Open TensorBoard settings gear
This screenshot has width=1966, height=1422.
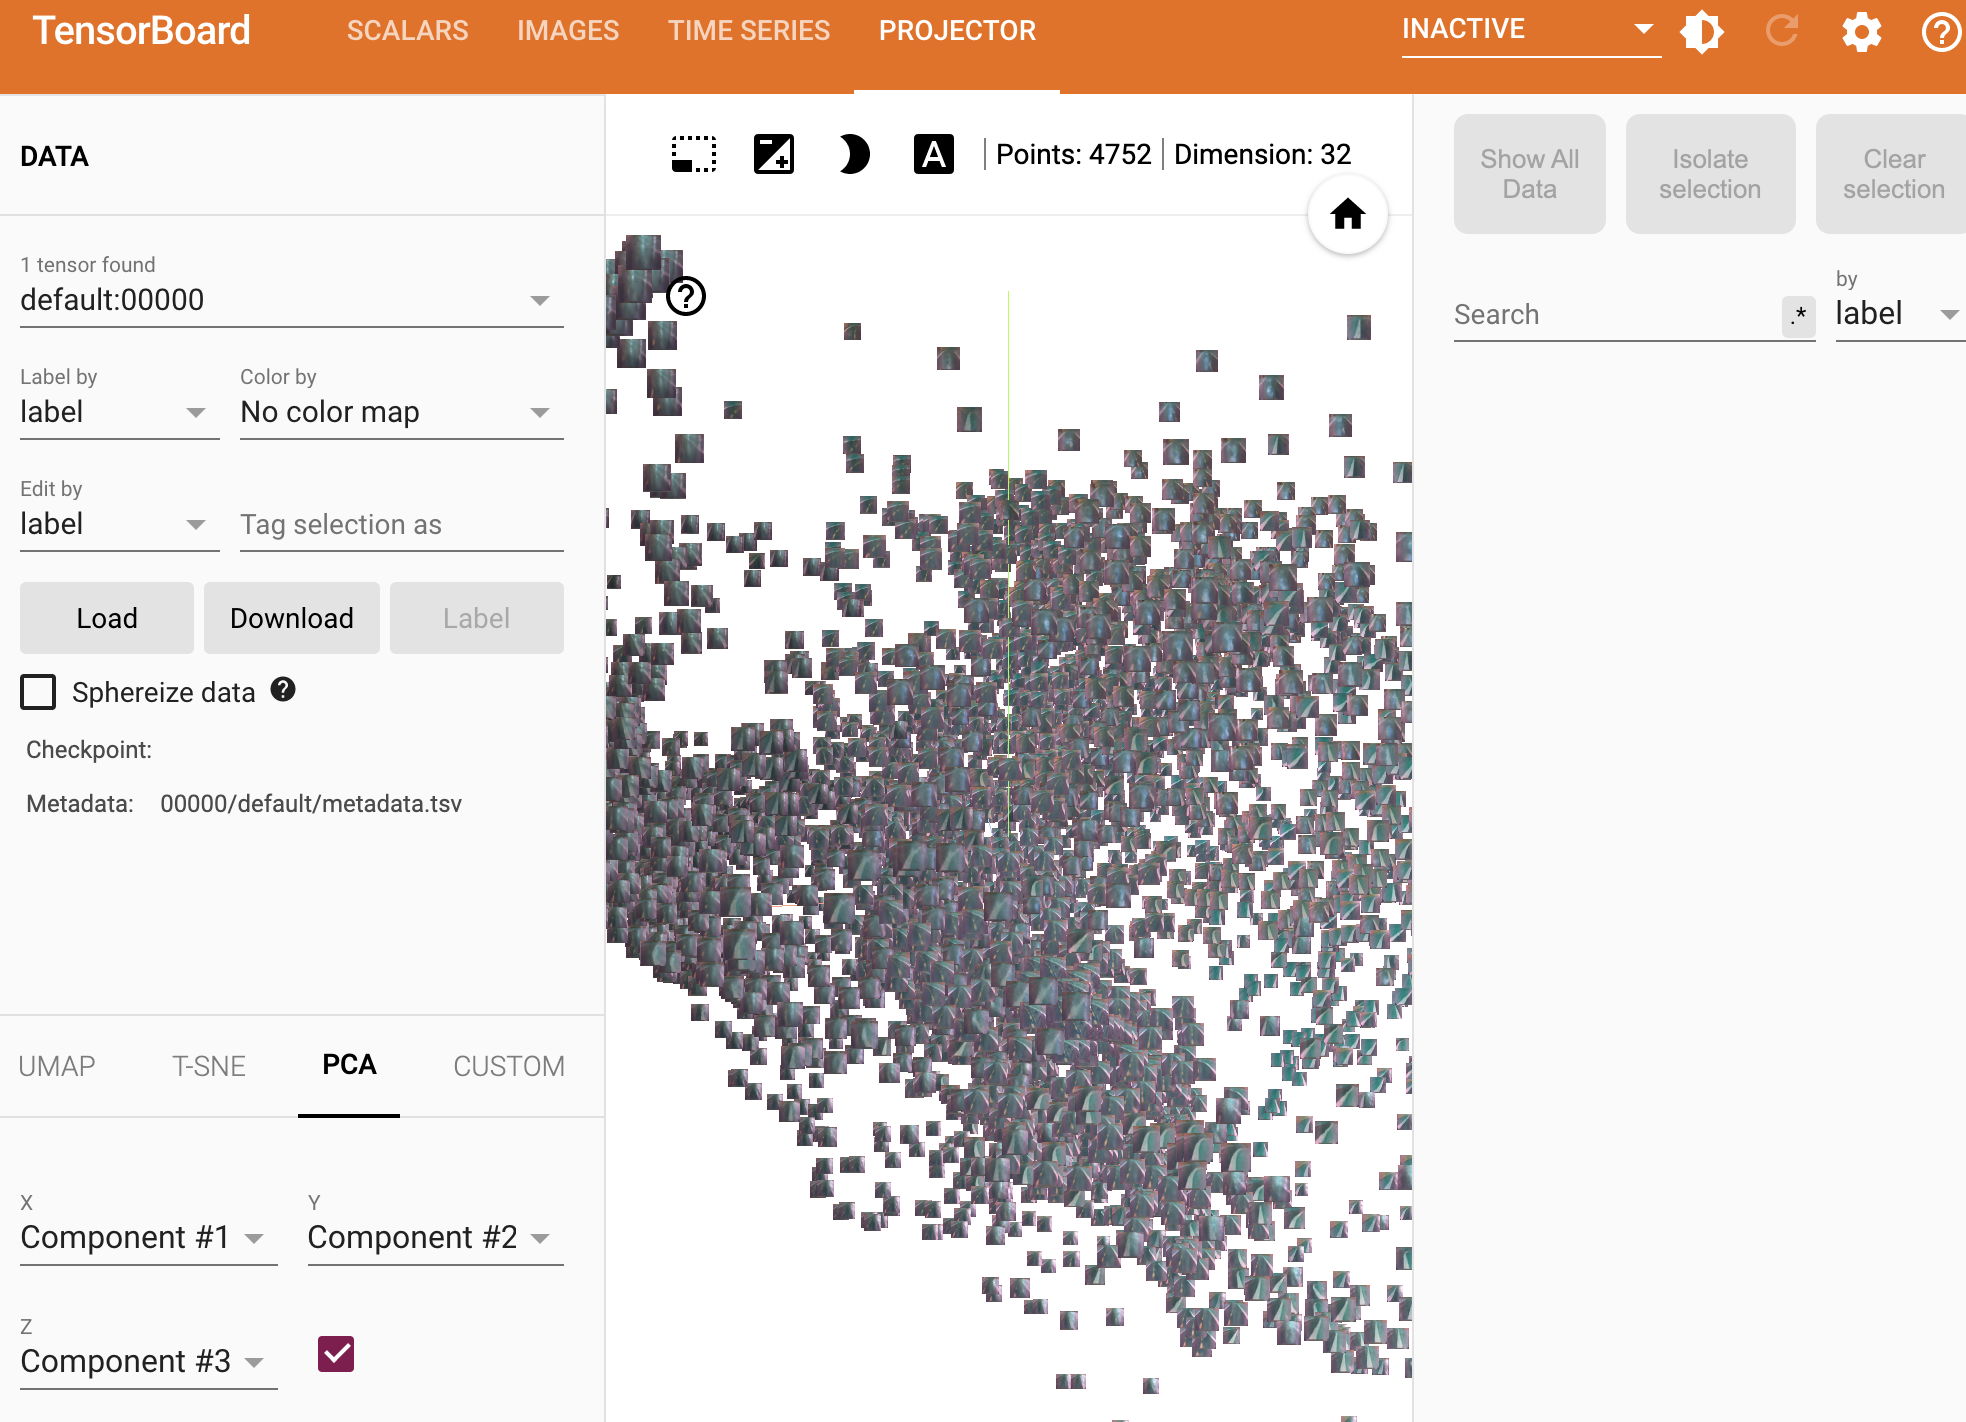(1861, 32)
